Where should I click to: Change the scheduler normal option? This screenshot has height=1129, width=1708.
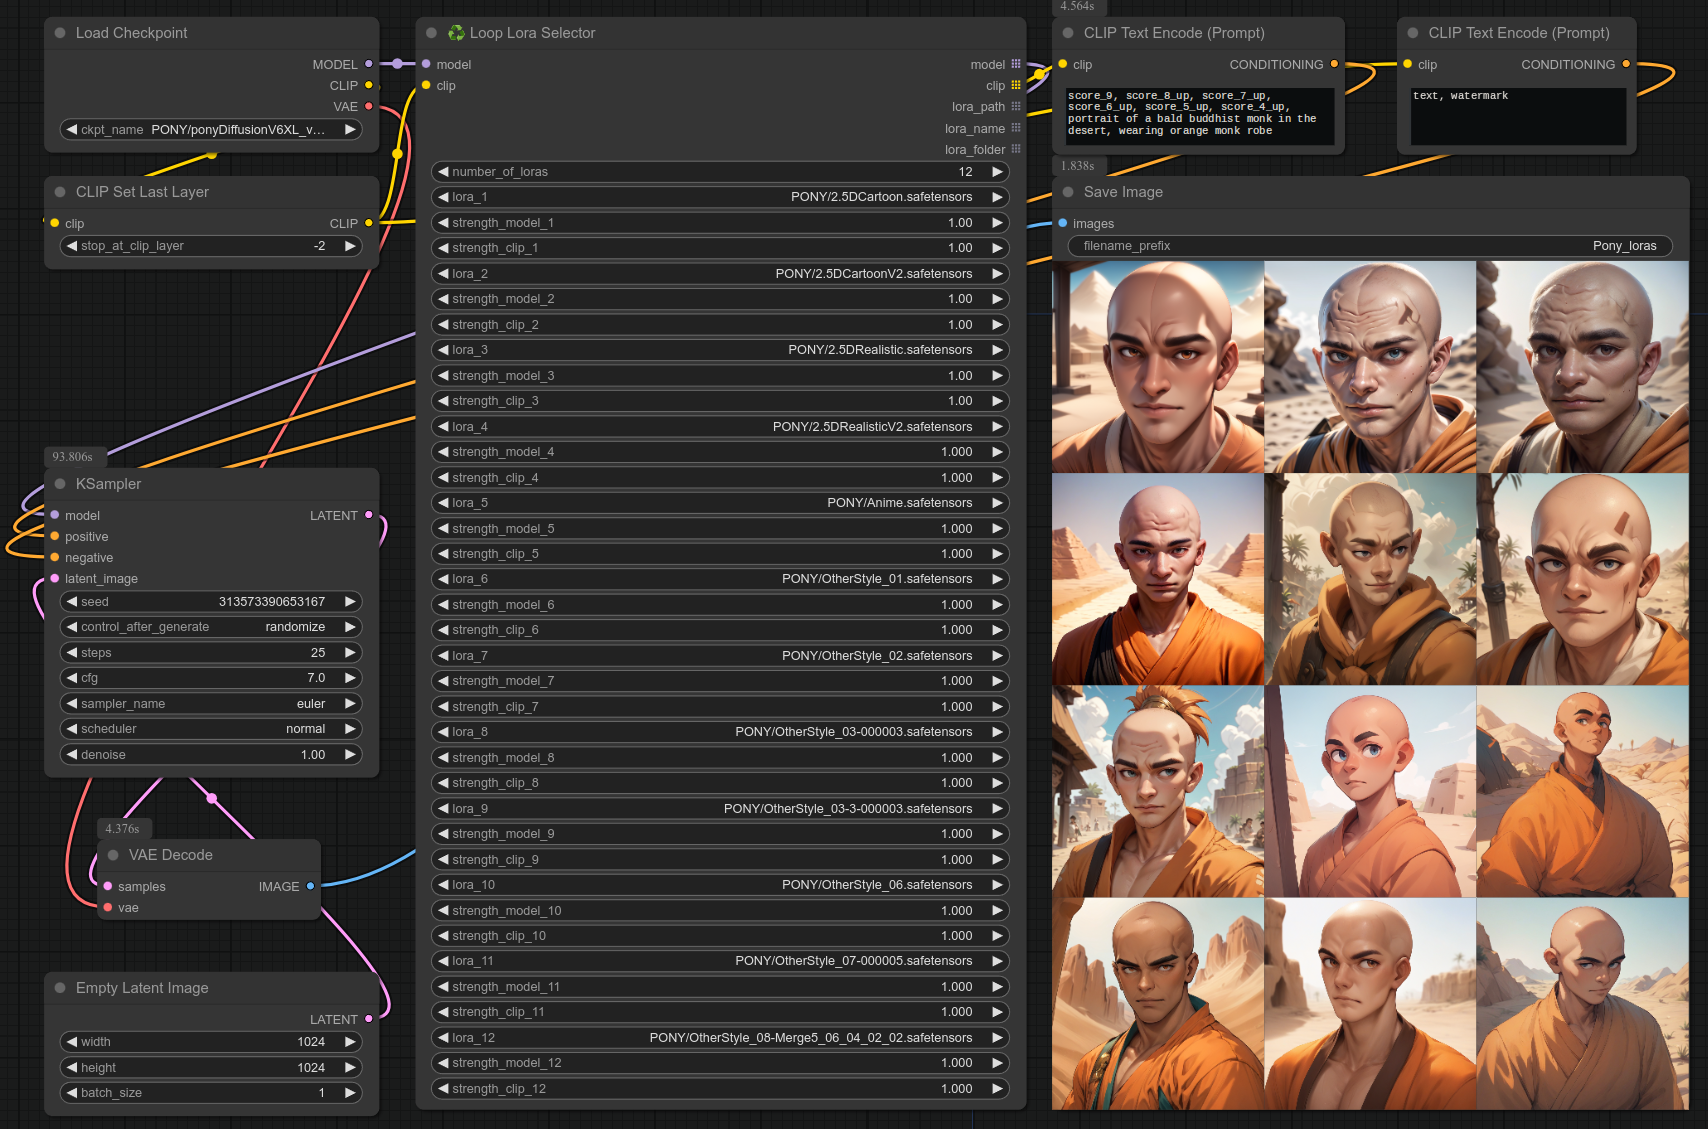[x=210, y=729]
